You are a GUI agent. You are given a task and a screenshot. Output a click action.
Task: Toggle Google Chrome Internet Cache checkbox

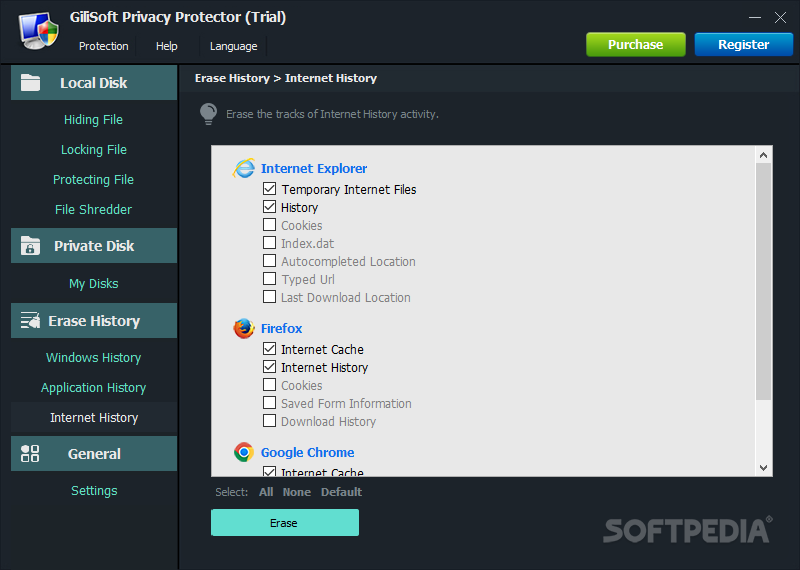(x=269, y=471)
